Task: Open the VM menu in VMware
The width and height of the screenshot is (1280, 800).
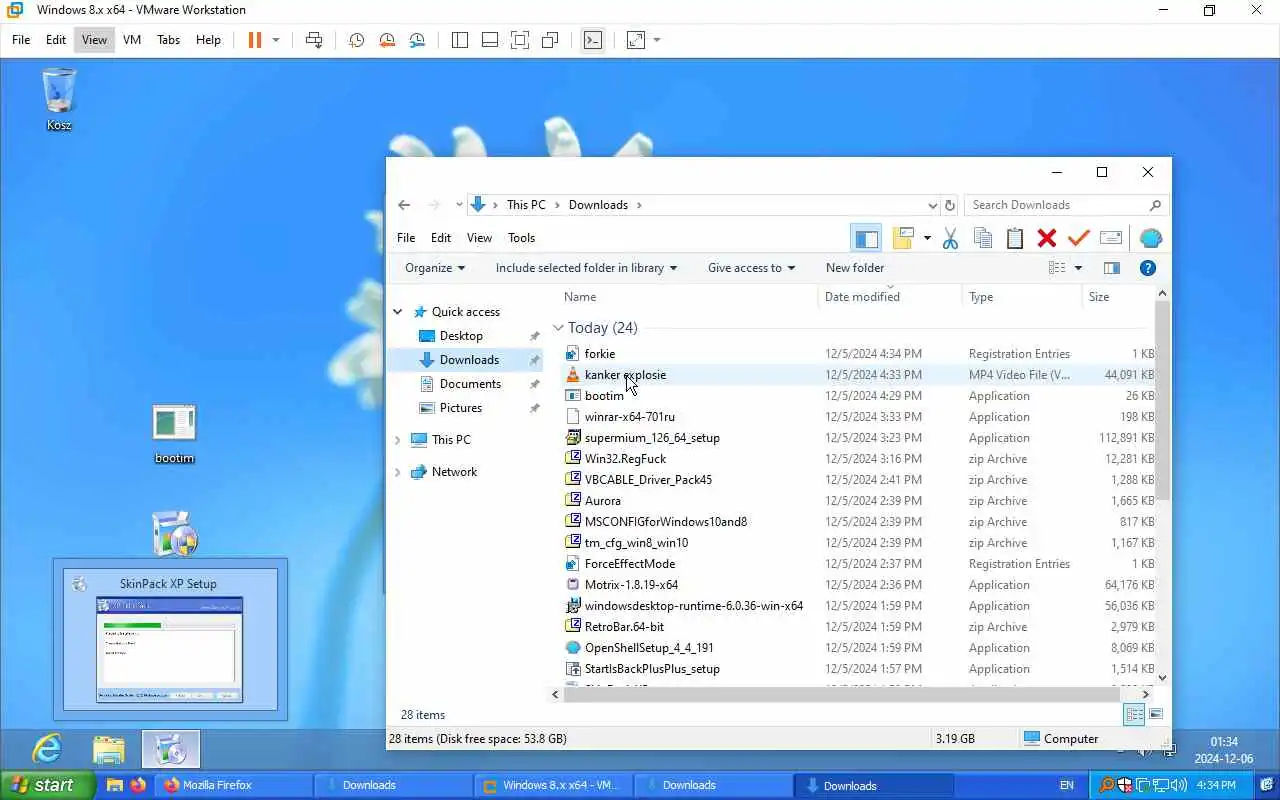Action: (132, 40)
